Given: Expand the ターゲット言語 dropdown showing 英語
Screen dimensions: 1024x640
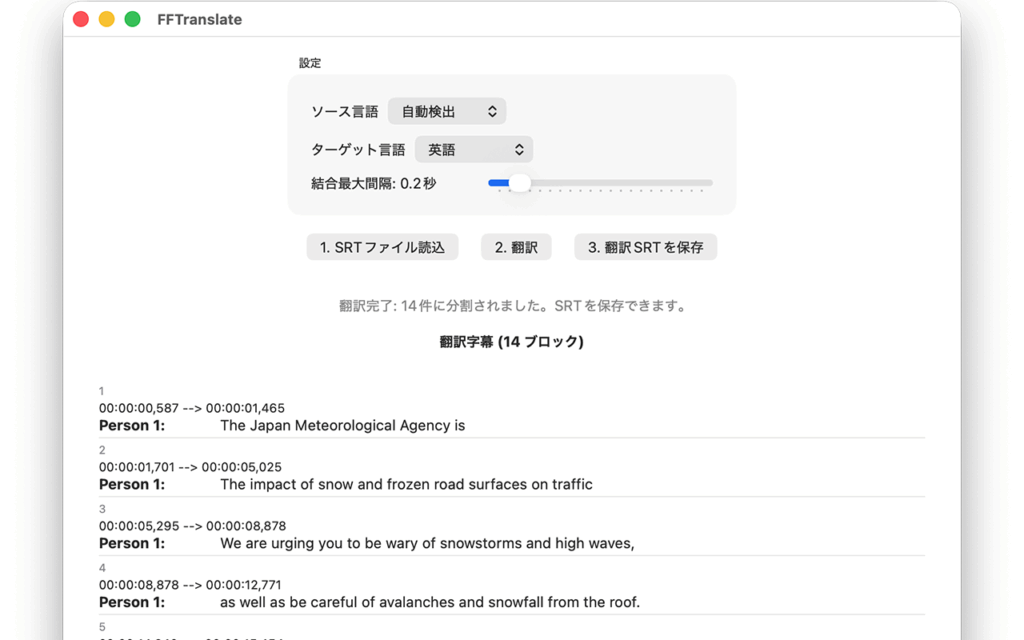Looking at the screenshot, I should pyautogui.click(x=474, y=150).
